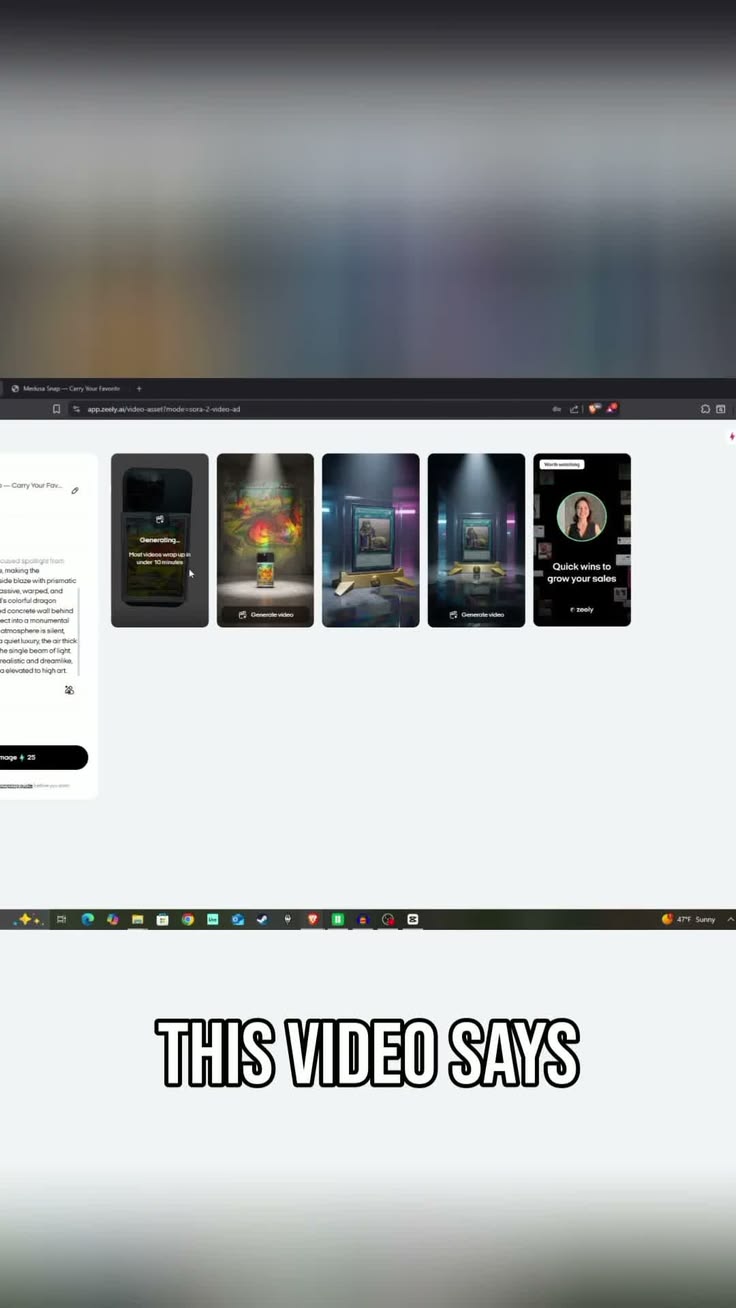Open the Outlook icon in the taskbar
The image size is (736, 1308).
point(237,919)
